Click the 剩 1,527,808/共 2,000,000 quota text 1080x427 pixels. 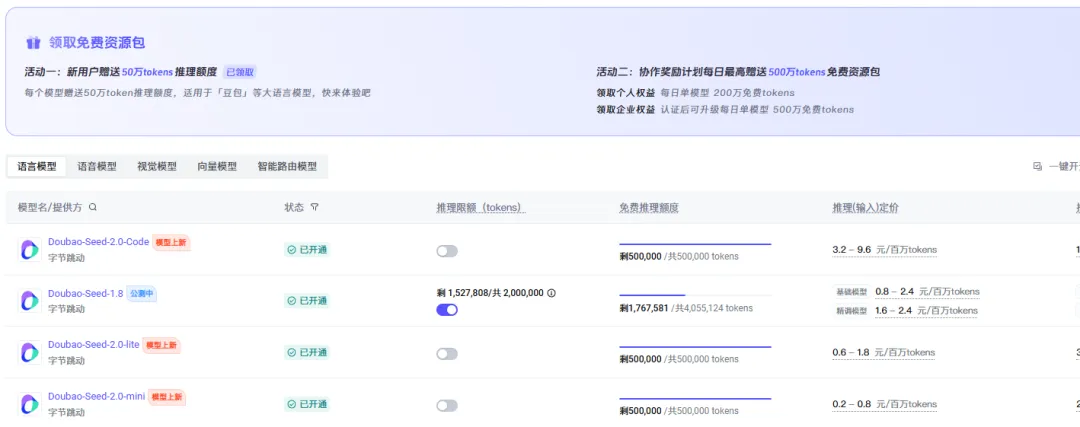click(x=490, y=293)
